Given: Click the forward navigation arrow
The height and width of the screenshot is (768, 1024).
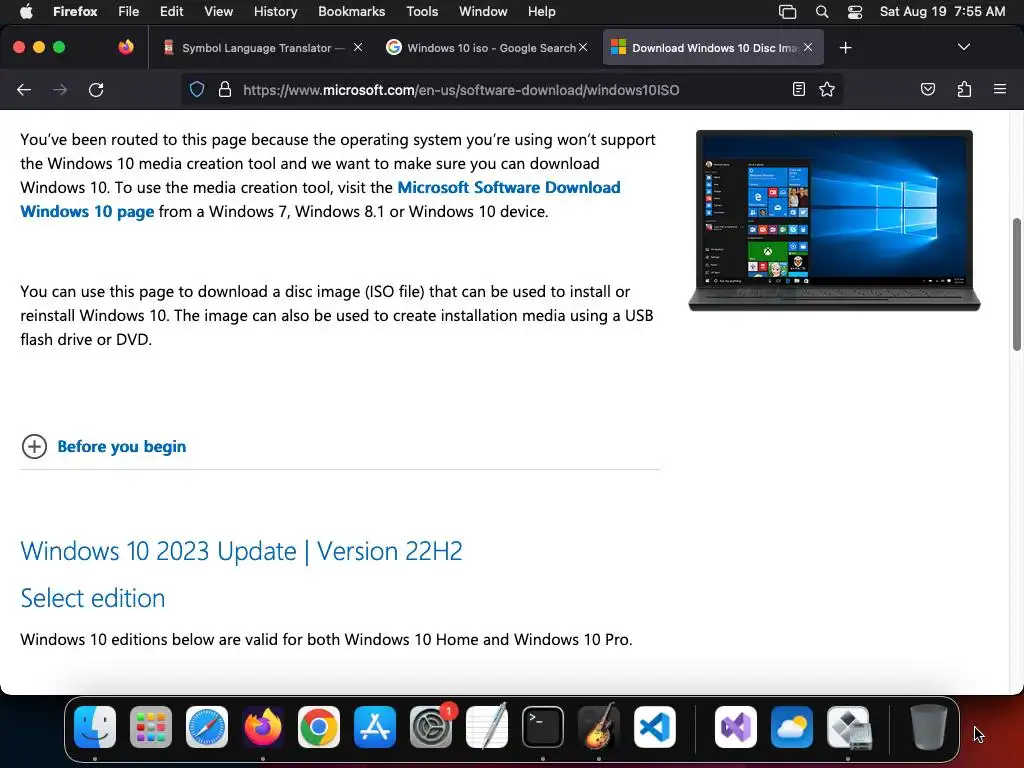Looking at the screenshot, I should pyautogui.click(x=60, y=90).
